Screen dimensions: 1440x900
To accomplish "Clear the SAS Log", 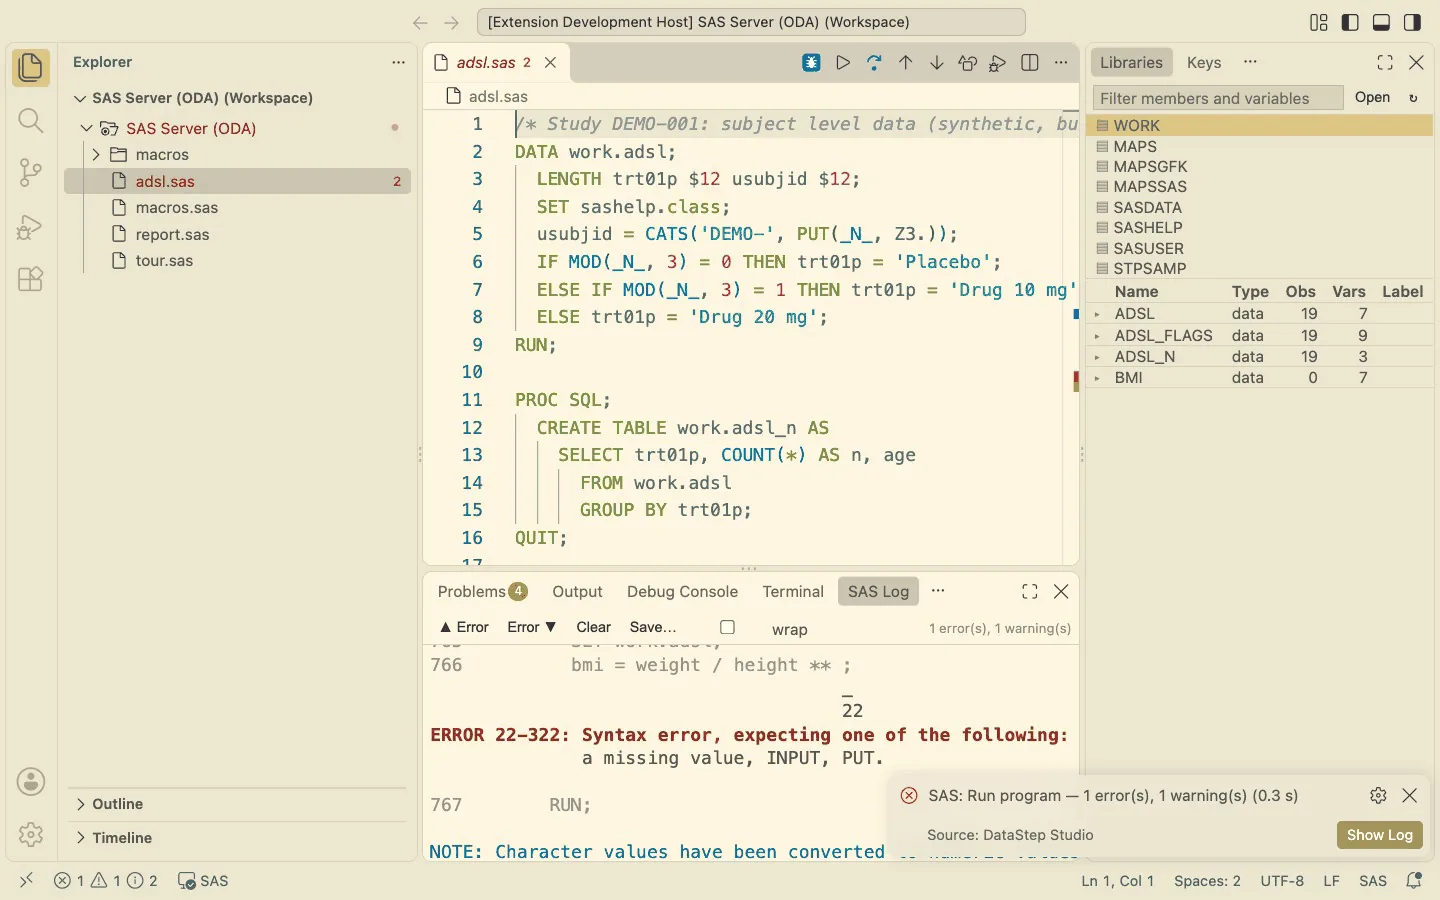I will 593,628.
